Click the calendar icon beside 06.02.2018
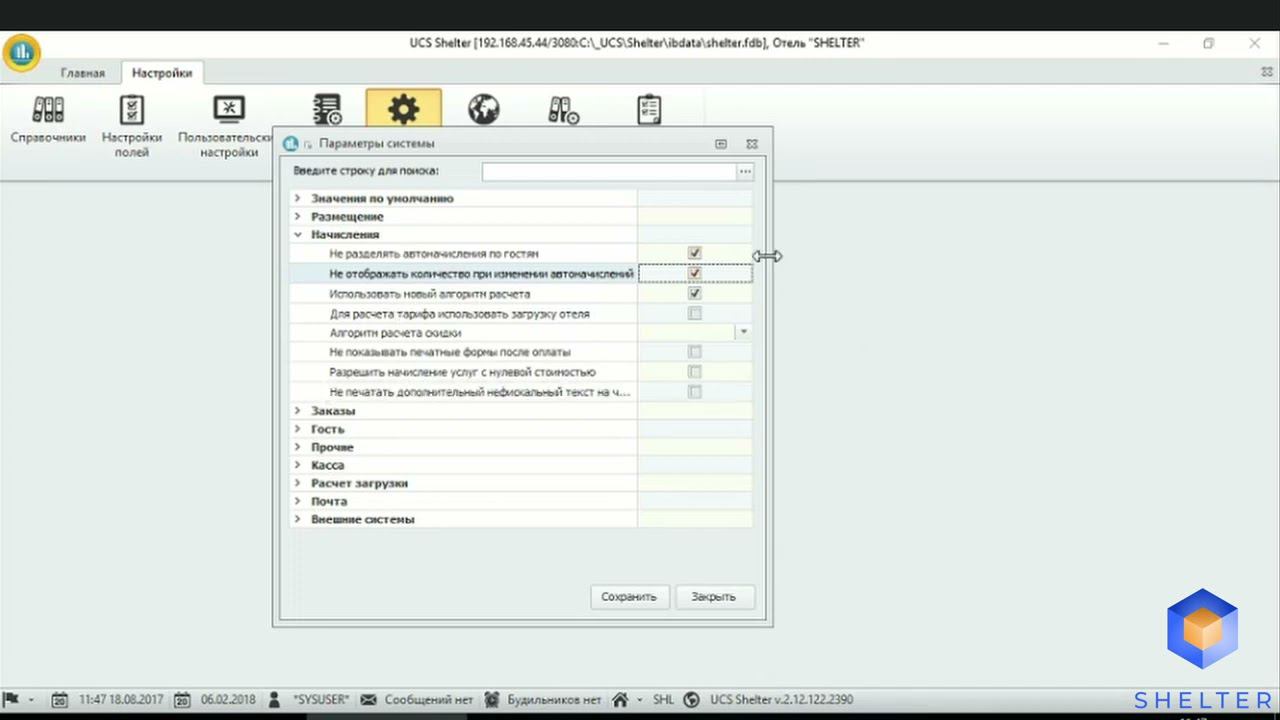This screenshot has height=720, width=1280. click(x=182, y=700)
